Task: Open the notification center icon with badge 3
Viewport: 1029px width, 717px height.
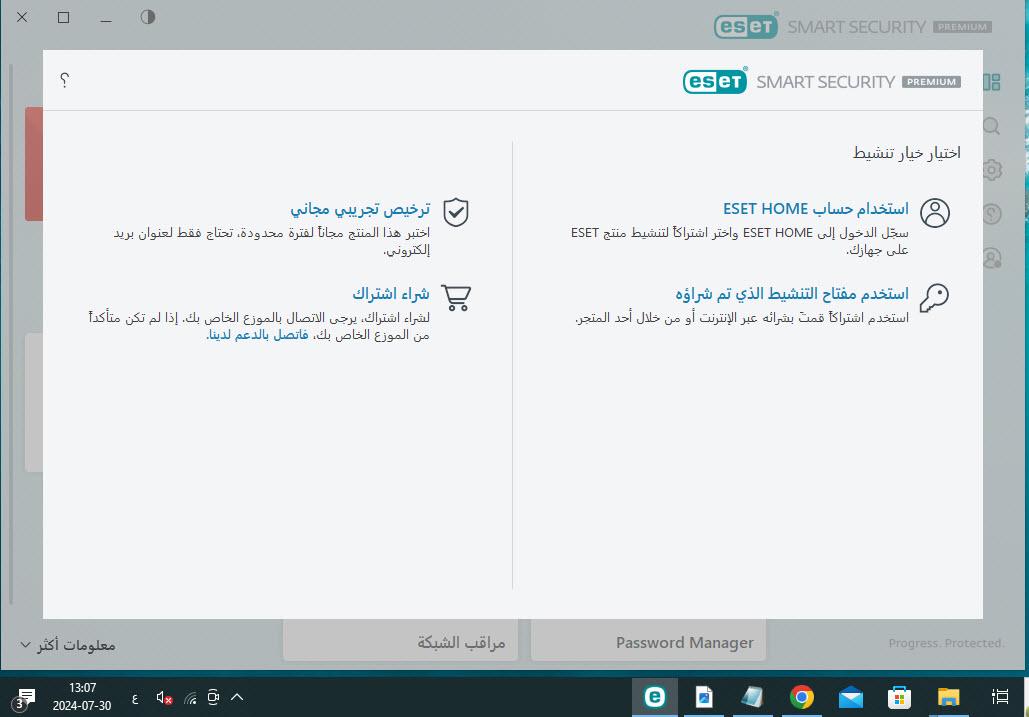Action: [25, 698]
